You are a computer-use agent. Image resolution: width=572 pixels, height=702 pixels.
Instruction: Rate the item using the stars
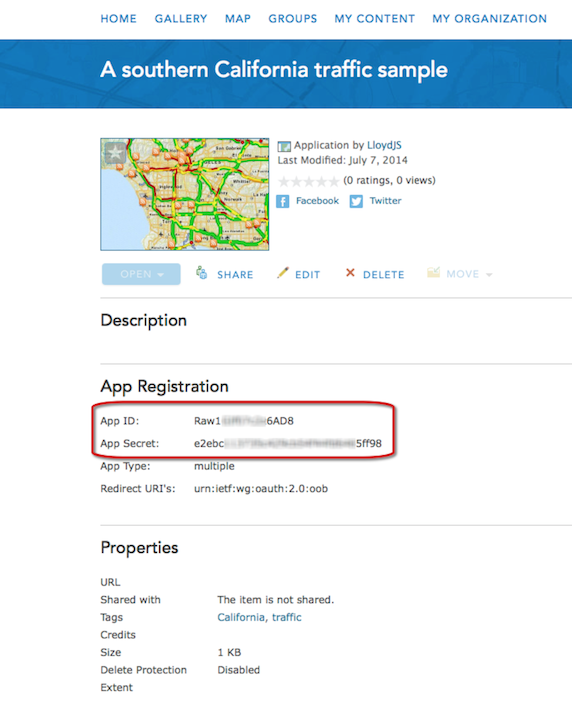point(308,181)
